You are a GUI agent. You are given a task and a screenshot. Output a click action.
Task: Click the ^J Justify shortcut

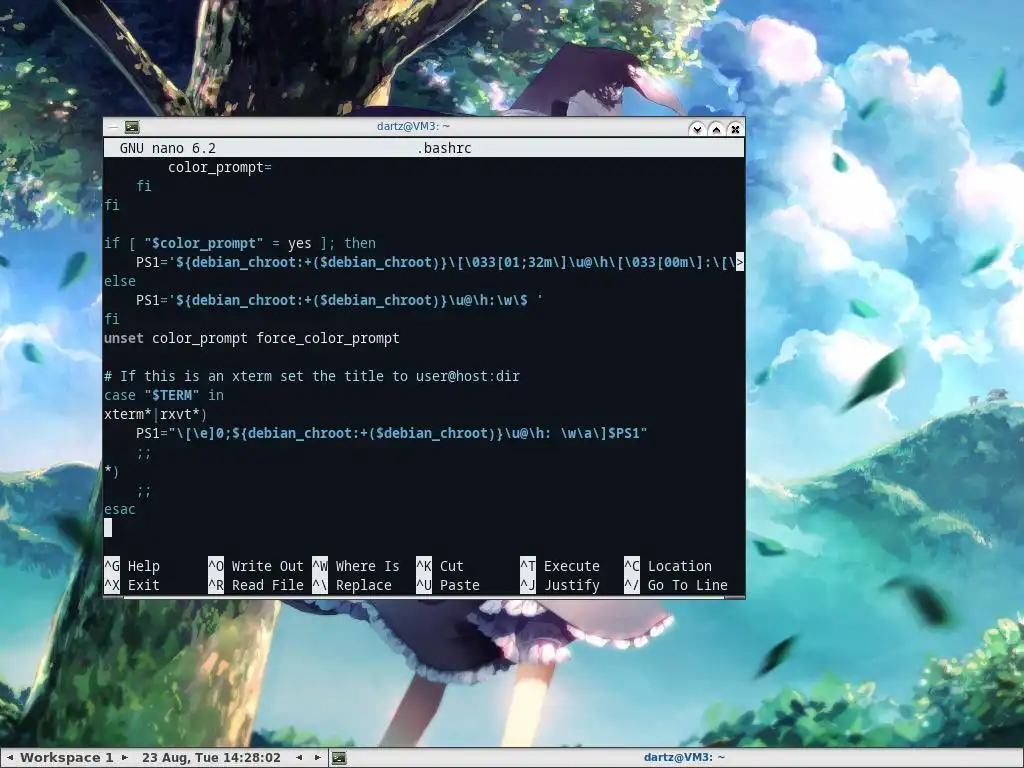(560, 585)
